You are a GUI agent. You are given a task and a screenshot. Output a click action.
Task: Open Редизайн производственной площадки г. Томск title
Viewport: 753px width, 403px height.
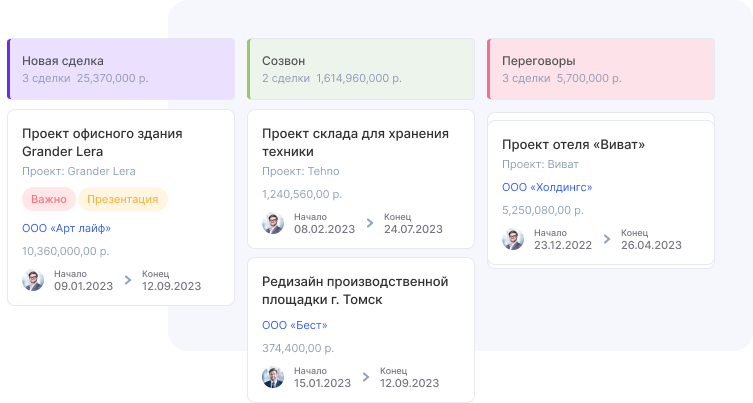(355, 290)
